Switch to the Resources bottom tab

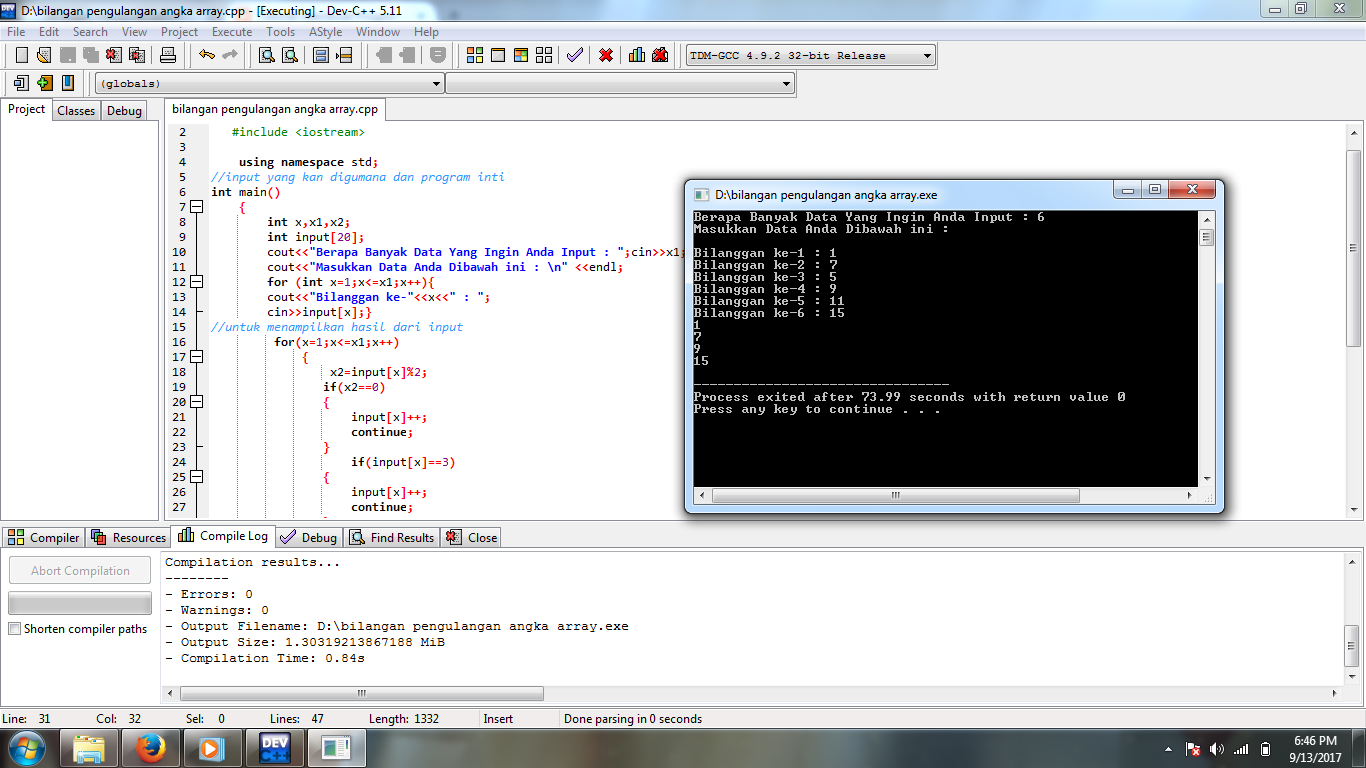tap(128, 537)
